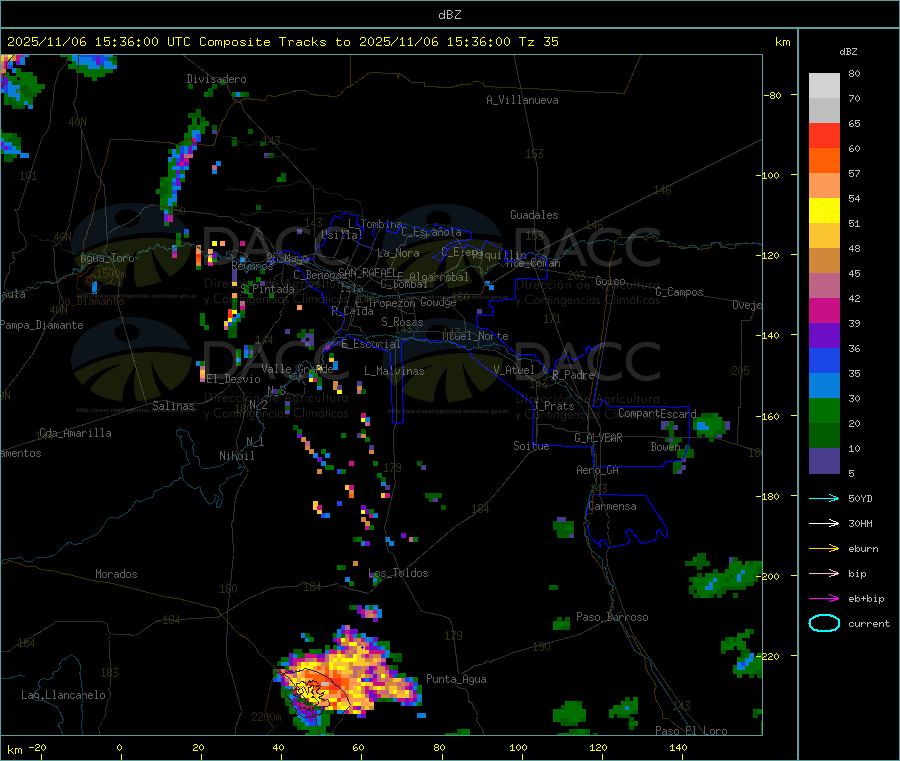Click the composite tracks timestamp header text
The width and height of the screenshot is (900, 761).
click(283, 42)
